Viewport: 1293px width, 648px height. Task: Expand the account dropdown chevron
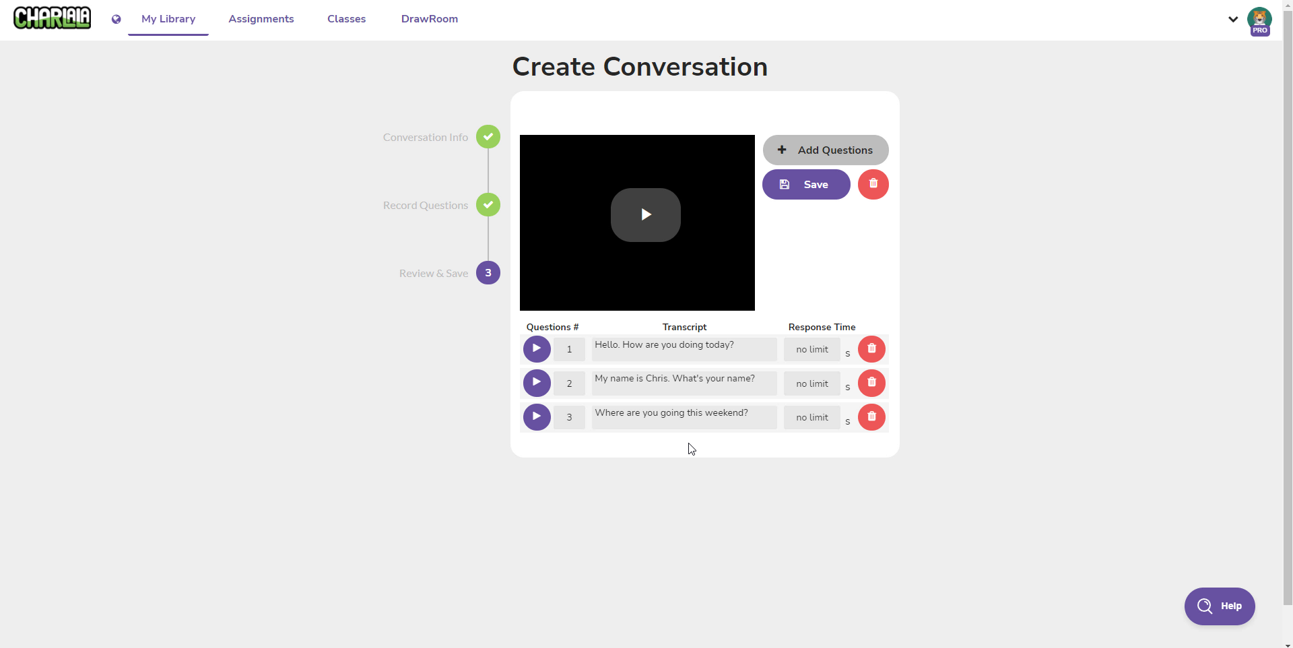1233,19
